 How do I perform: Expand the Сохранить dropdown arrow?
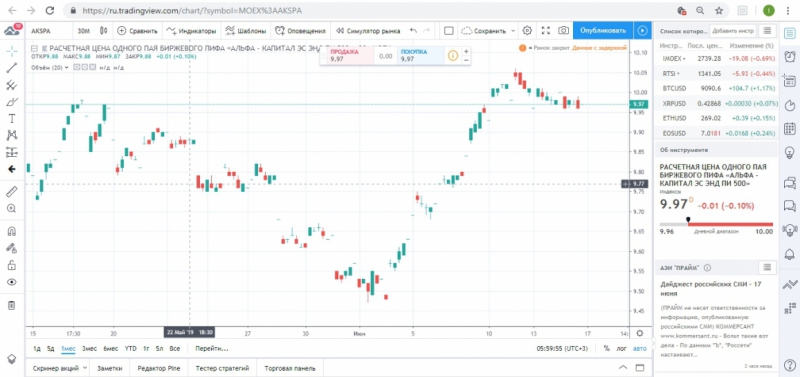tap(513, 31)
